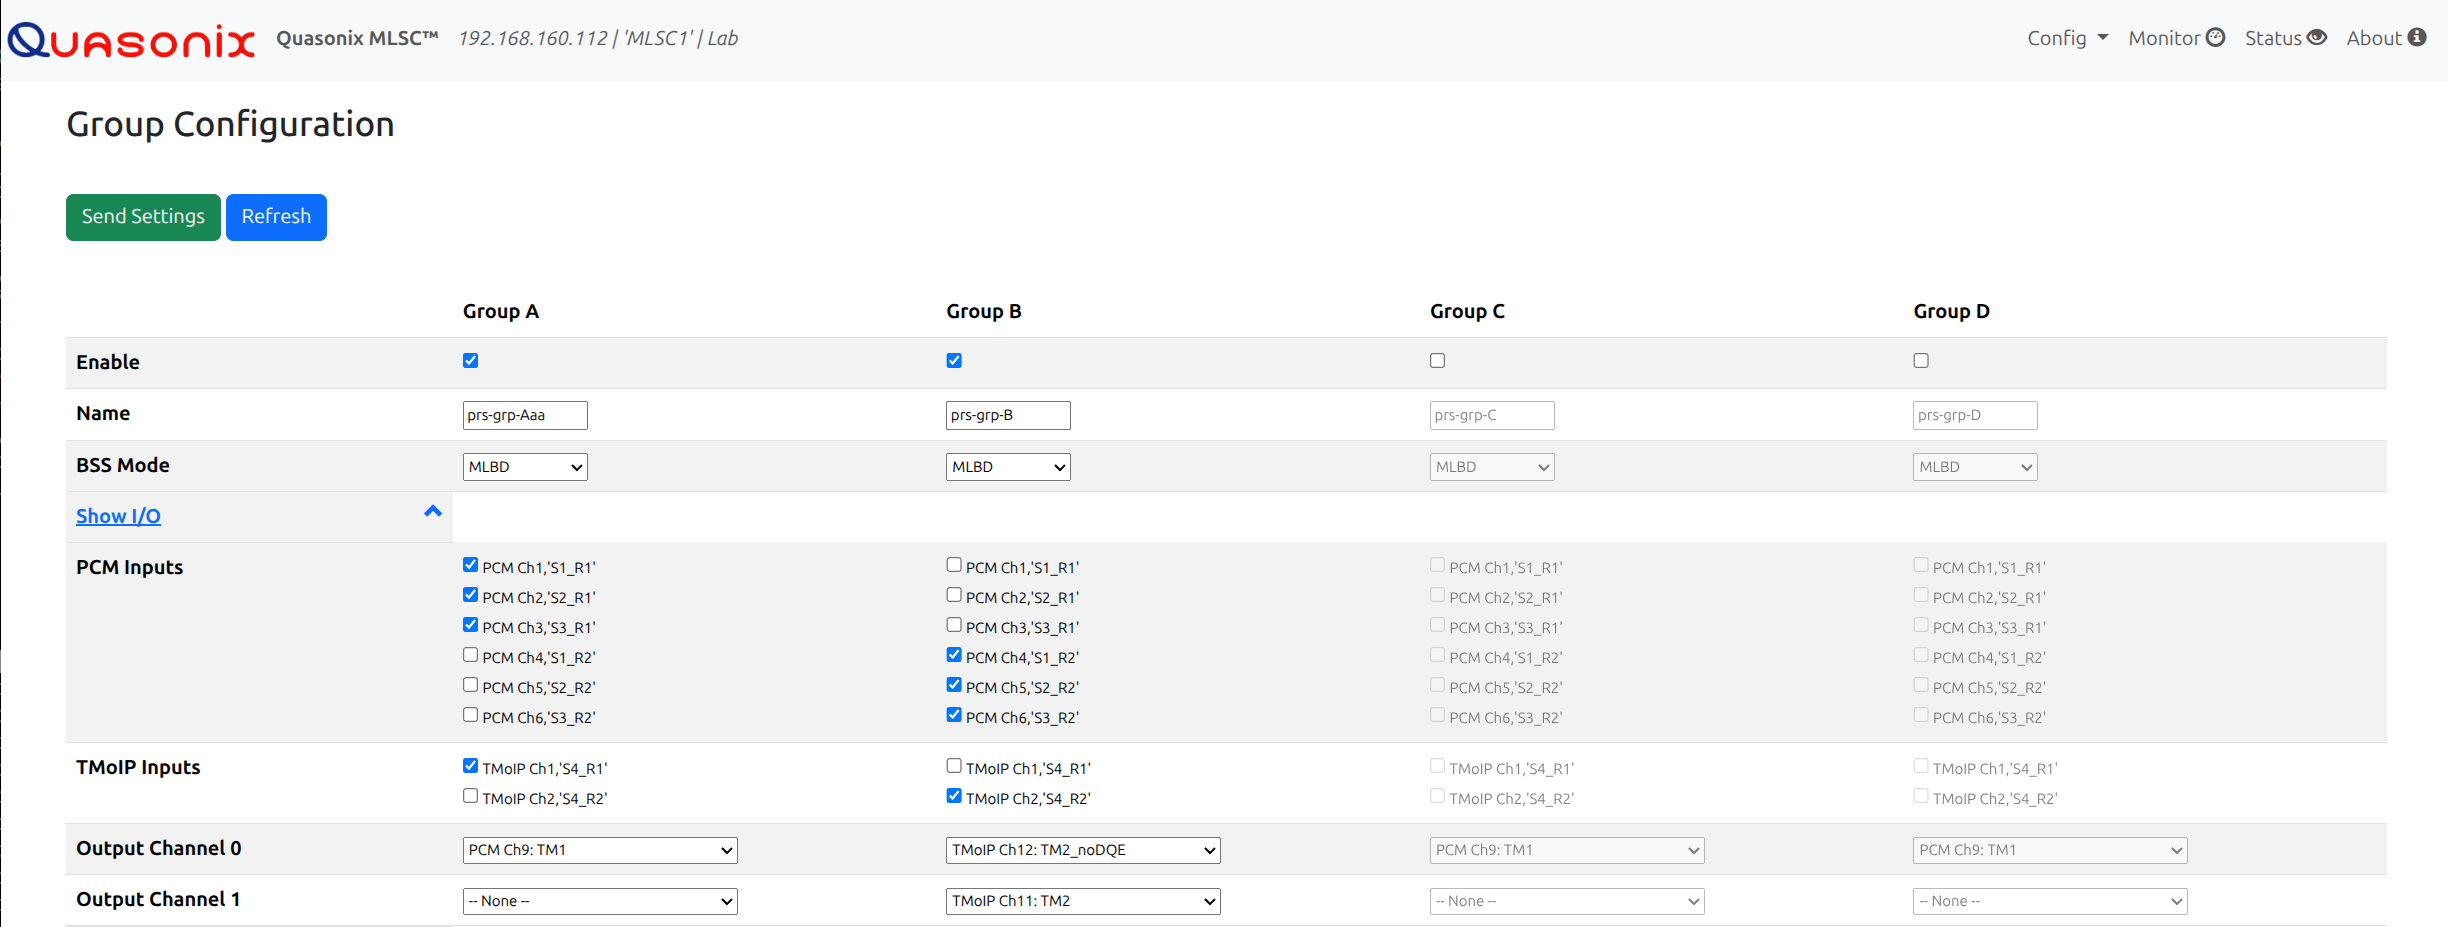Uncheck Group A PCM Ch3,'S3_R1' input
Screen dimensions: 2448x927
tap(470, 625)
